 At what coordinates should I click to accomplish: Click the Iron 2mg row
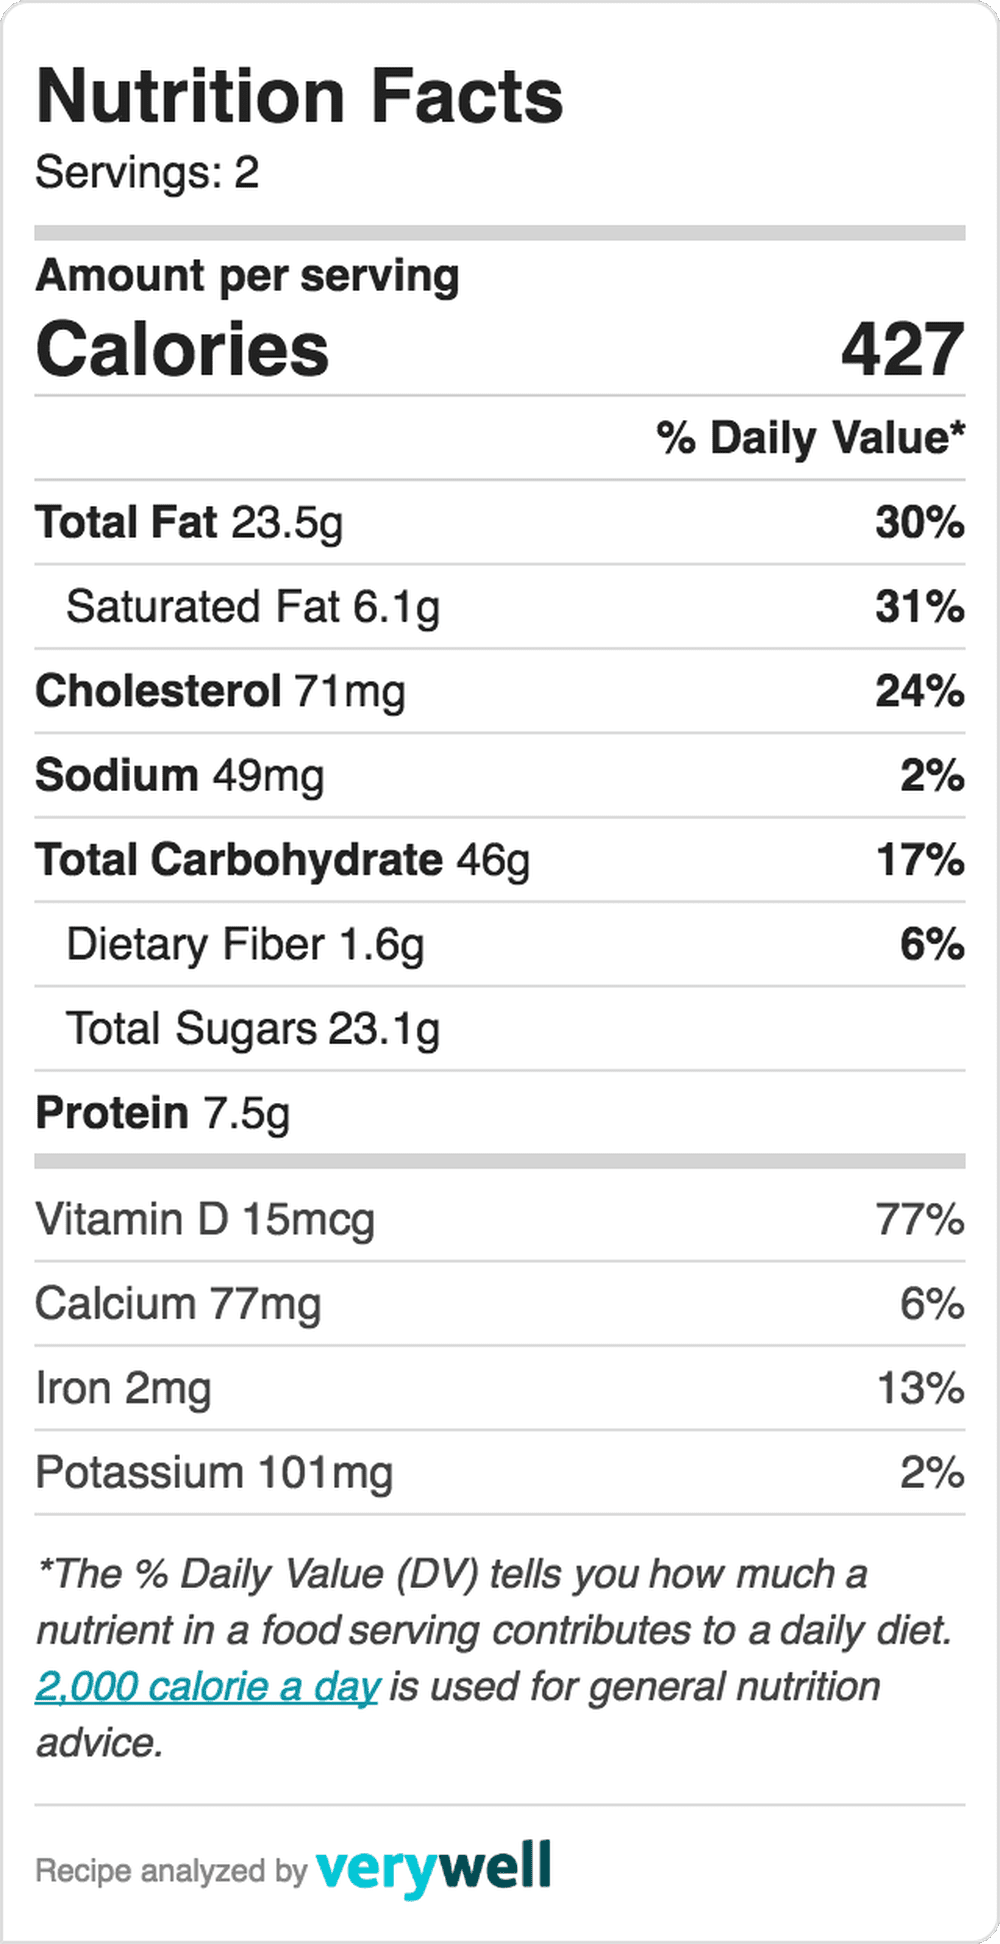pos(500,1388)
